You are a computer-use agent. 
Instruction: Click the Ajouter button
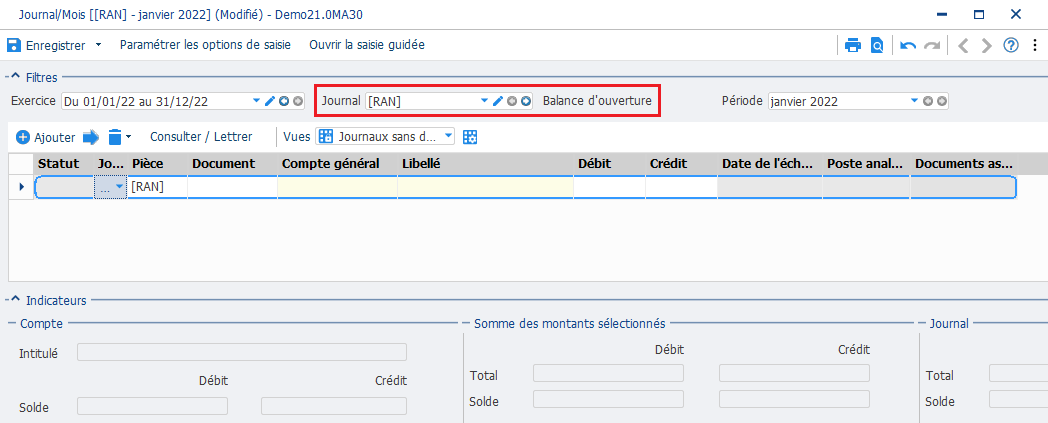(x=45, y=137)
